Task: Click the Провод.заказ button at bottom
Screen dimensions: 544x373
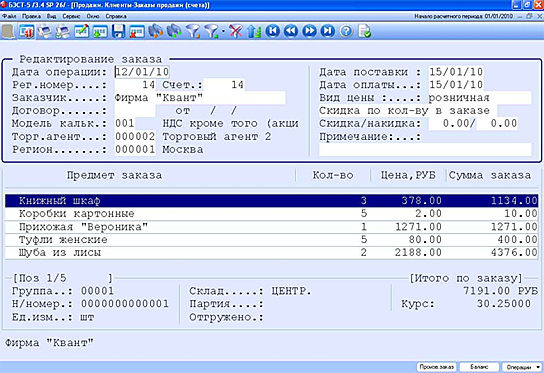Action: [437, 367]
